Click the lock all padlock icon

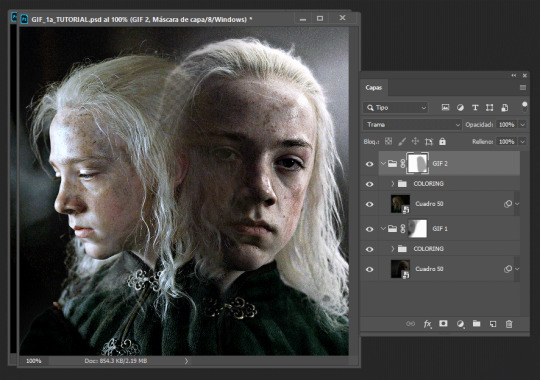click(443, 141)
